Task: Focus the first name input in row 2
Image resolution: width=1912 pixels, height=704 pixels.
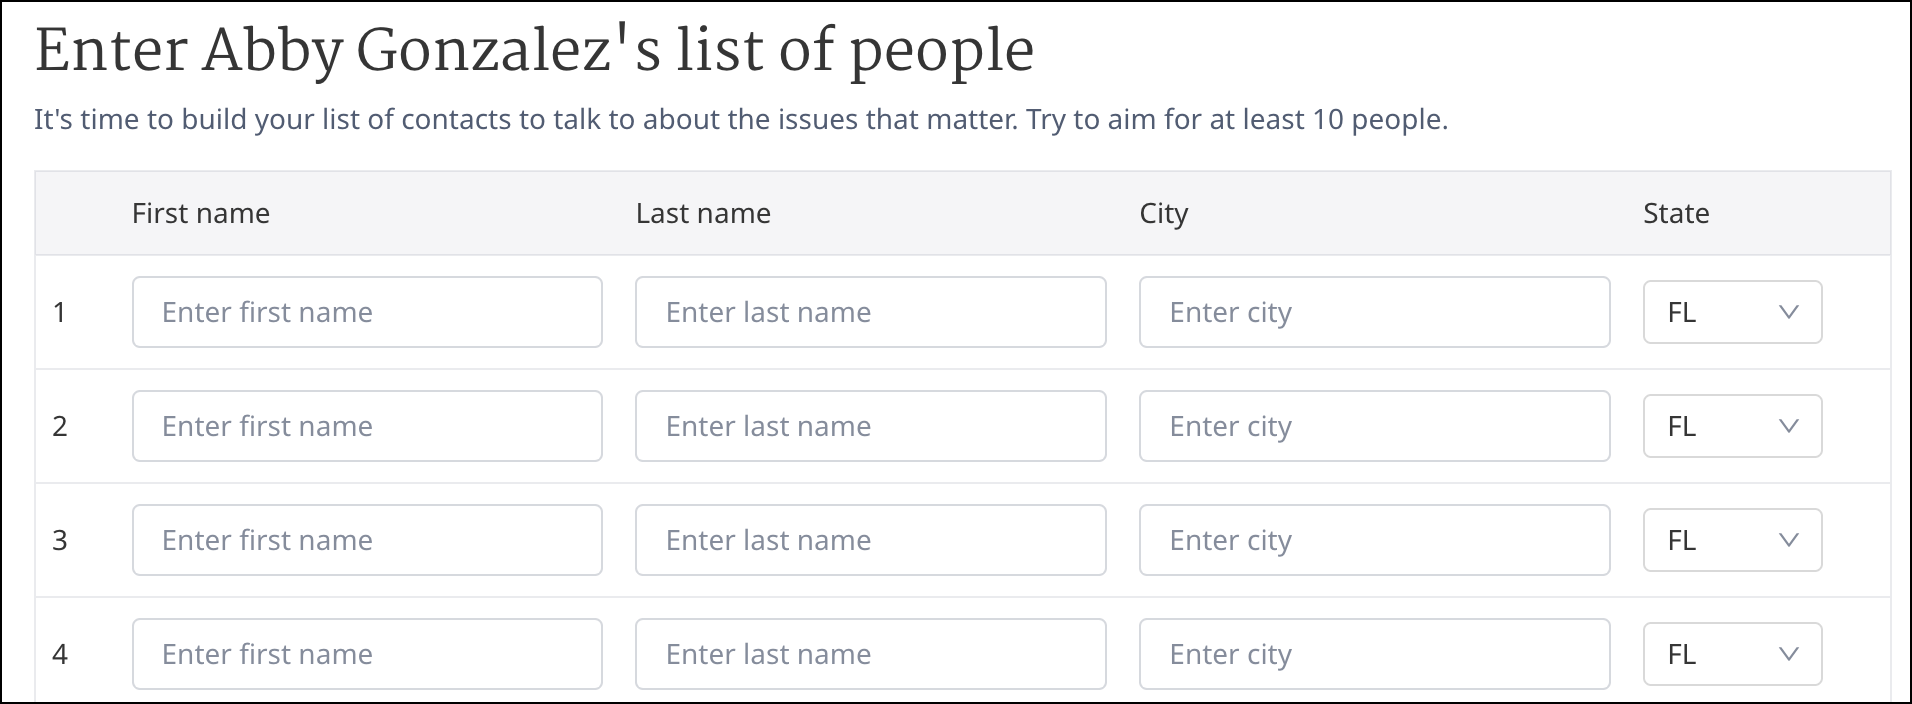Action: [x=367, y=426]
